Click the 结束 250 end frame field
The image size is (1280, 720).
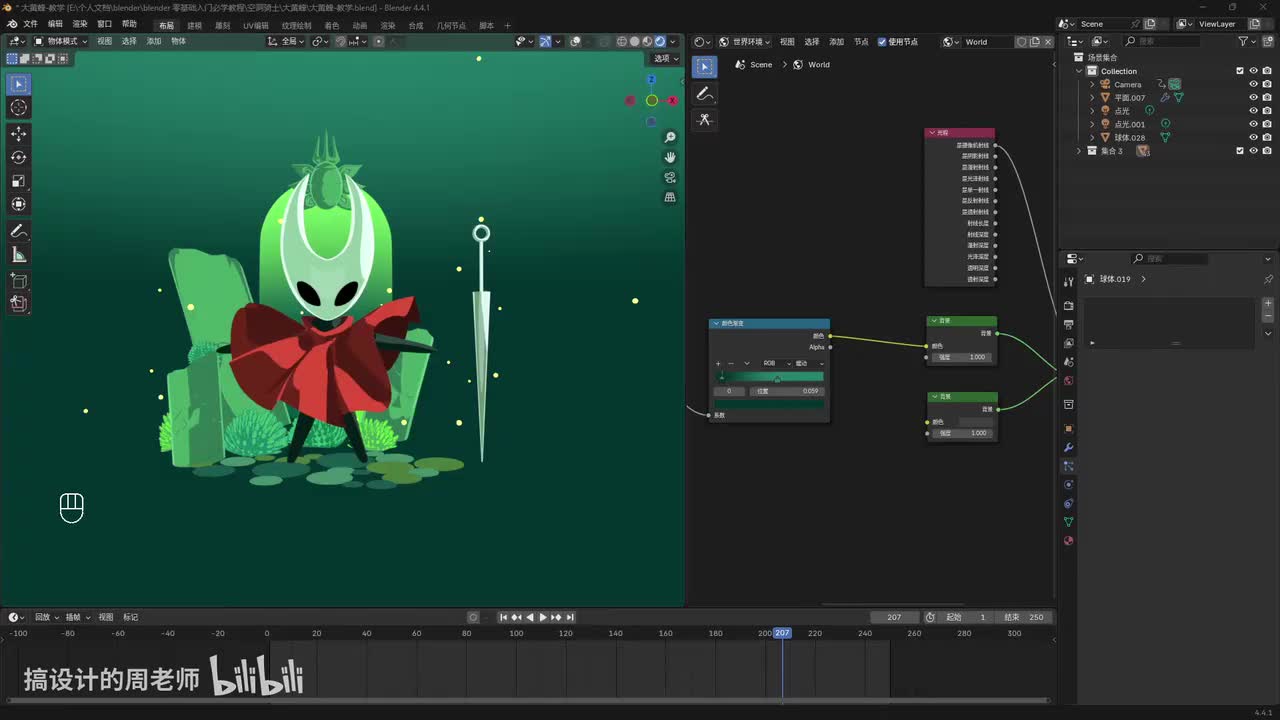(1025, 617)
